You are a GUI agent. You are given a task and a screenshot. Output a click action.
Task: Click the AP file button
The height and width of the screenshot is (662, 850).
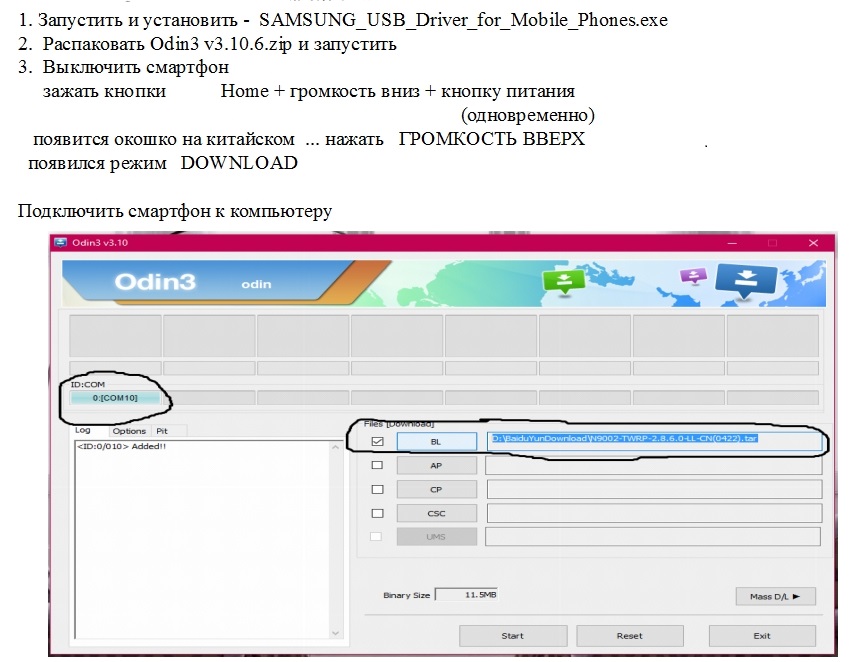pos(436,465)
